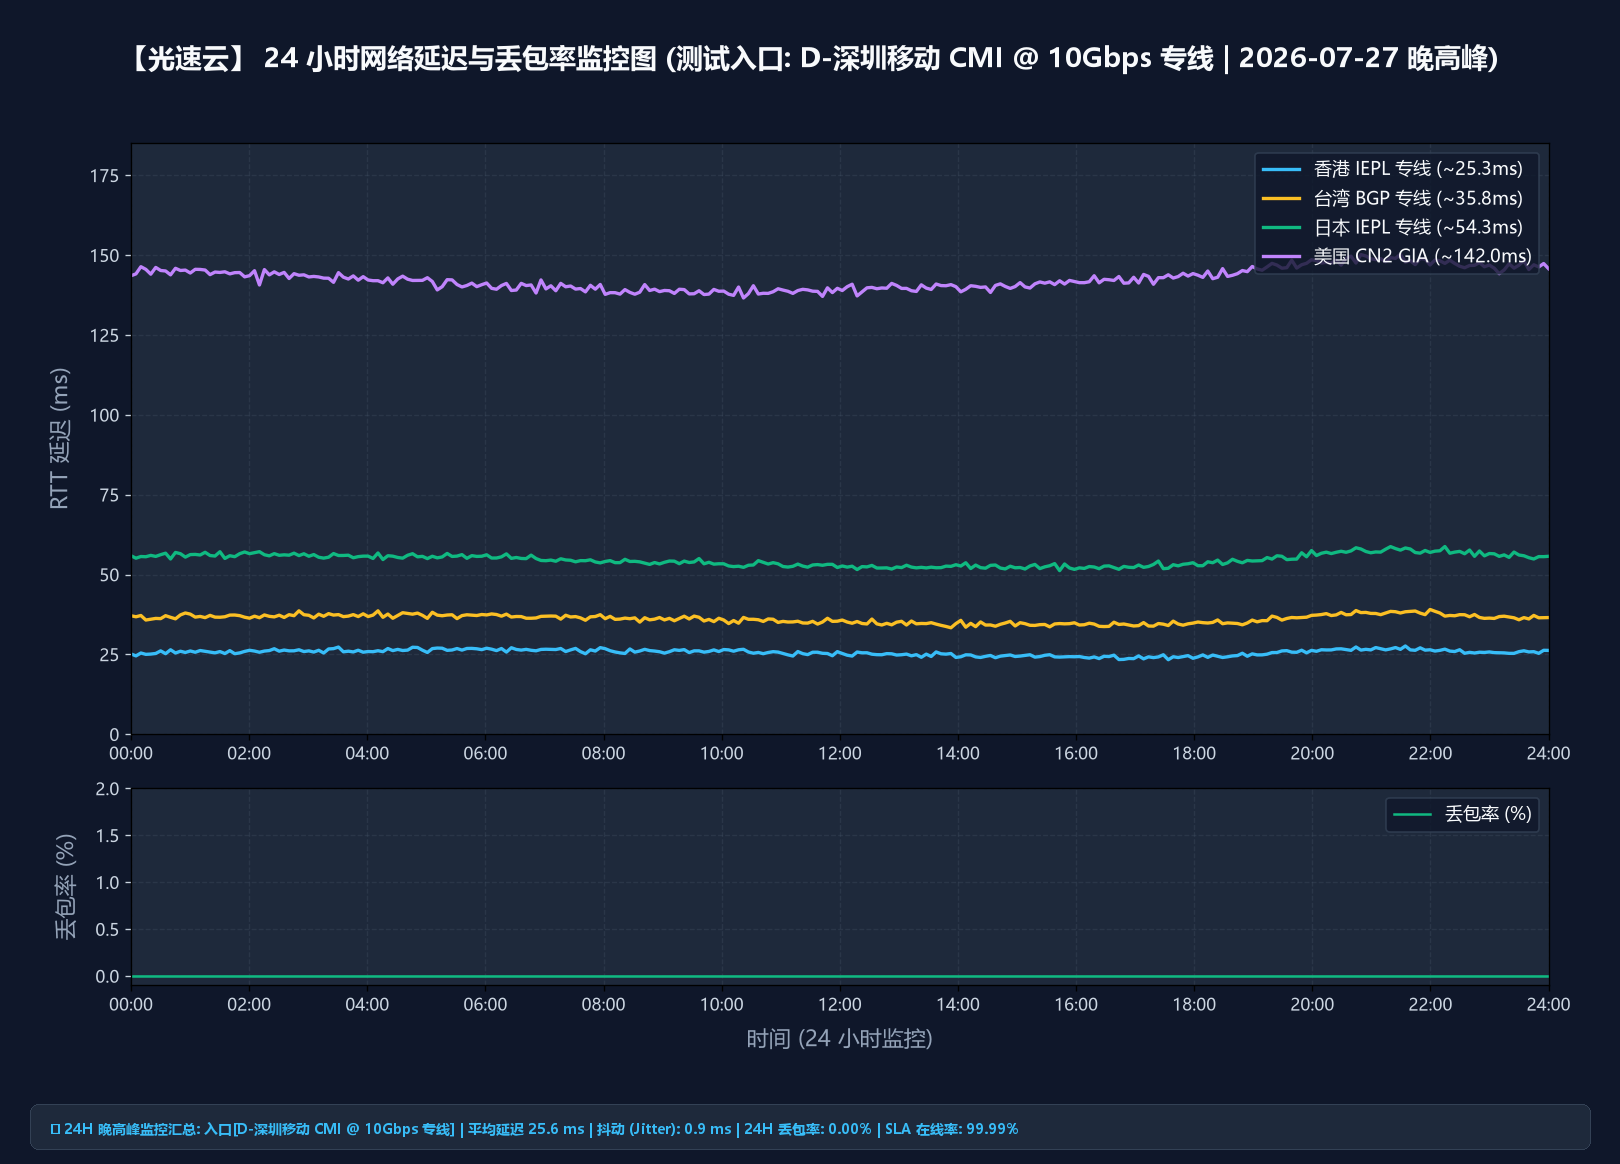Image resolution: width=1620 pixels, height=1164 pixels.
Task: Click the RTT 延迟 (ms) axis label
Action: (x=60, y=438)
